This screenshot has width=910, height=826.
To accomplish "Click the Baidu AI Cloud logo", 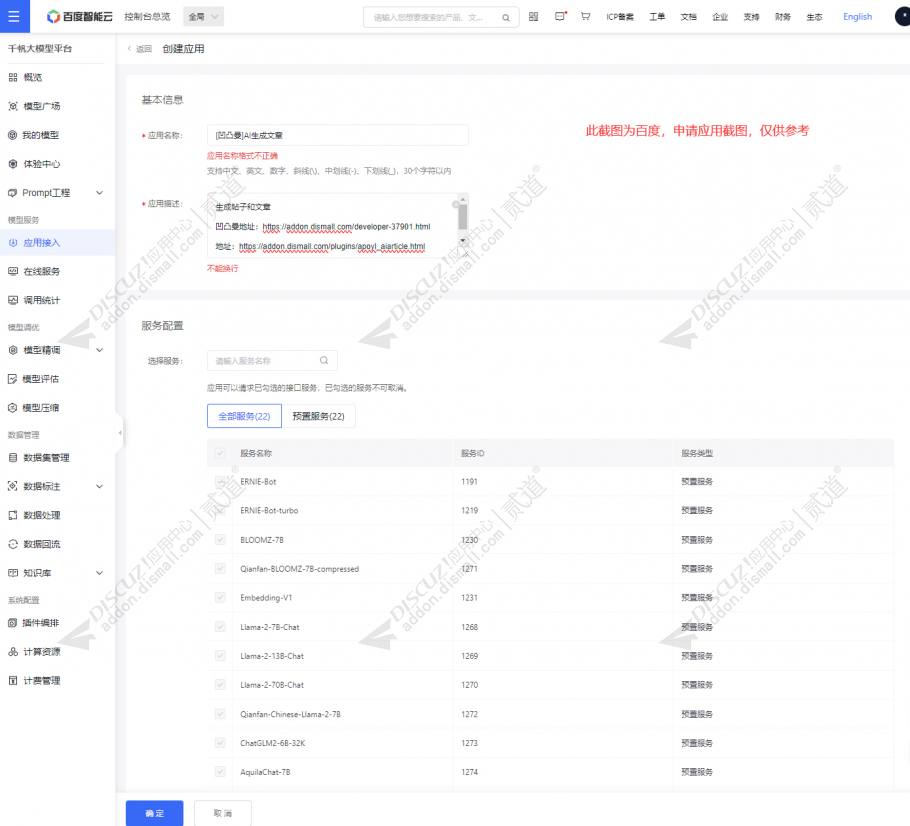I will click(x=80, y=17).
